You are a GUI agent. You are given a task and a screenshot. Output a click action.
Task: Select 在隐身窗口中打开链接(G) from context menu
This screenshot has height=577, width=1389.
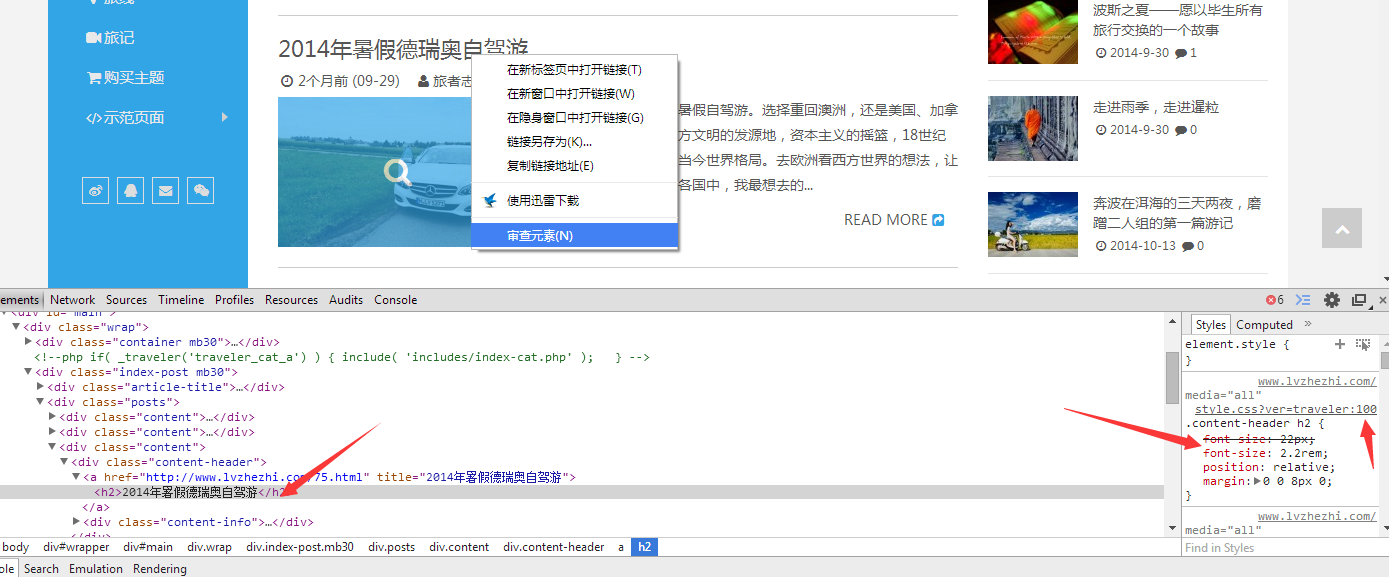click(x=574, y=118)
